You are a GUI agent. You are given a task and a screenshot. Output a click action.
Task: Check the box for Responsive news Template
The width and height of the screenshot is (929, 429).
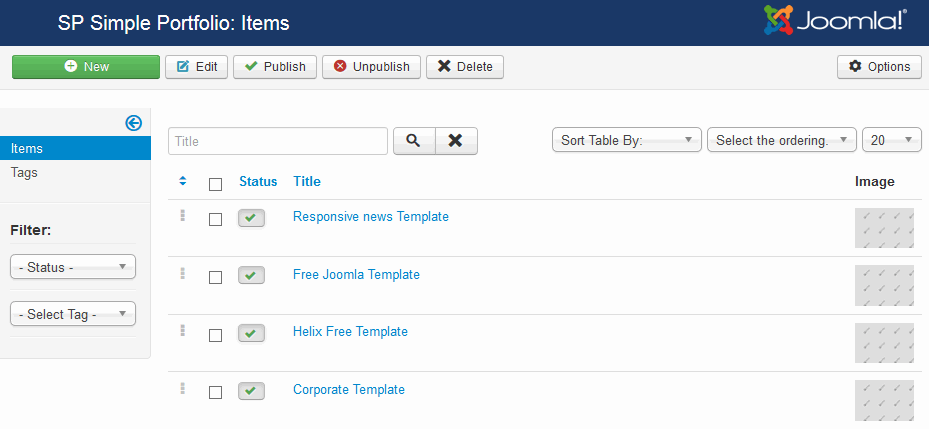(x=215, y=219)
